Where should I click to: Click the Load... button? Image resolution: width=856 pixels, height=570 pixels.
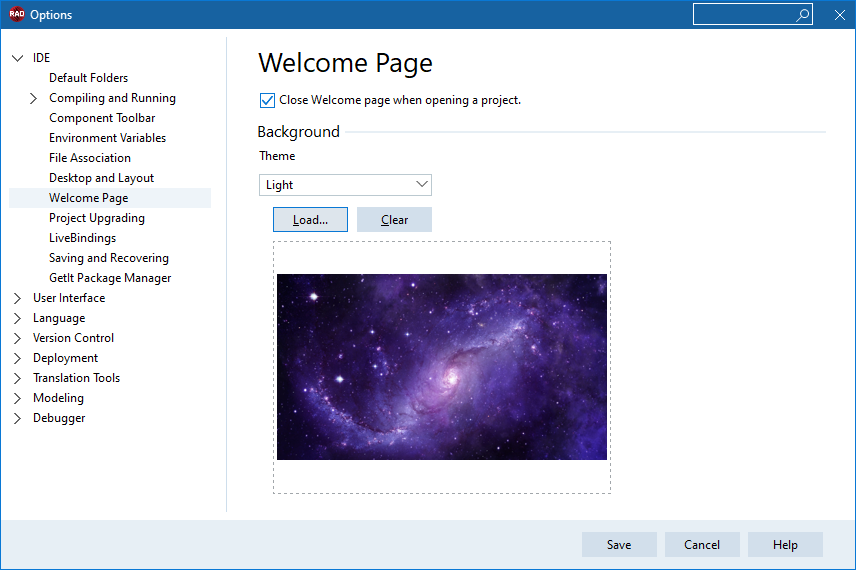tap(310, 219)
